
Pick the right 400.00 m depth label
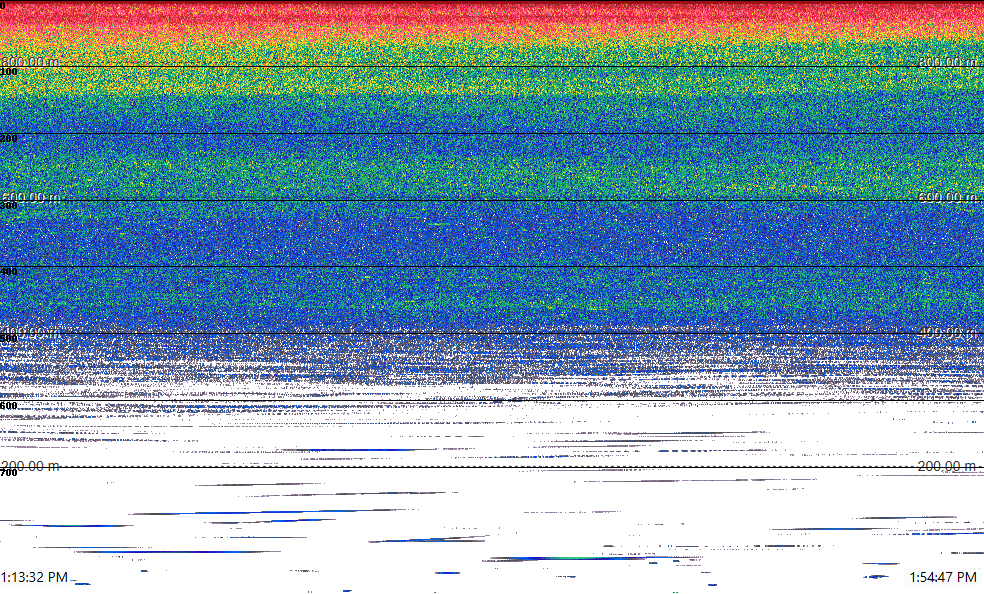[x=948, y=331]
